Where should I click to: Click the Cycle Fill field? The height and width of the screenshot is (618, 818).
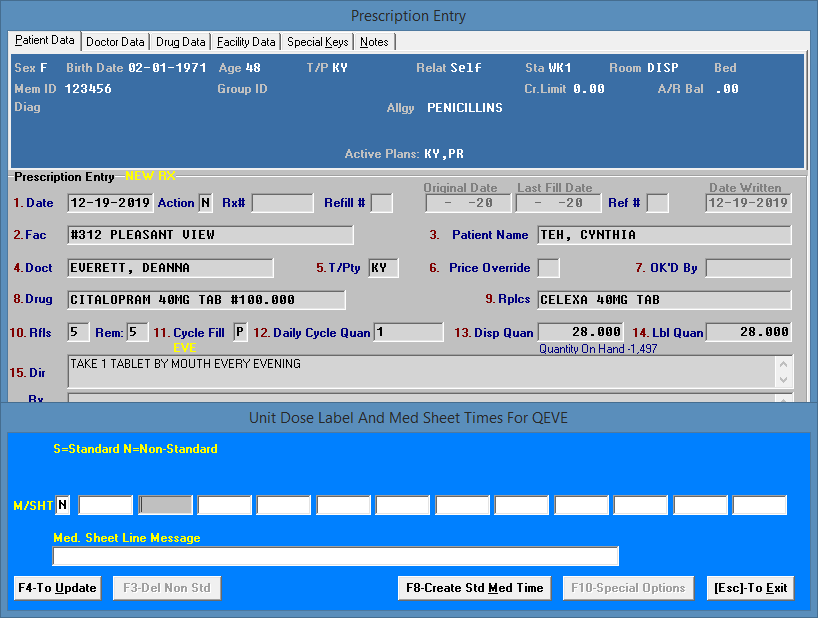pyautogui.click(x=240, y=332)
